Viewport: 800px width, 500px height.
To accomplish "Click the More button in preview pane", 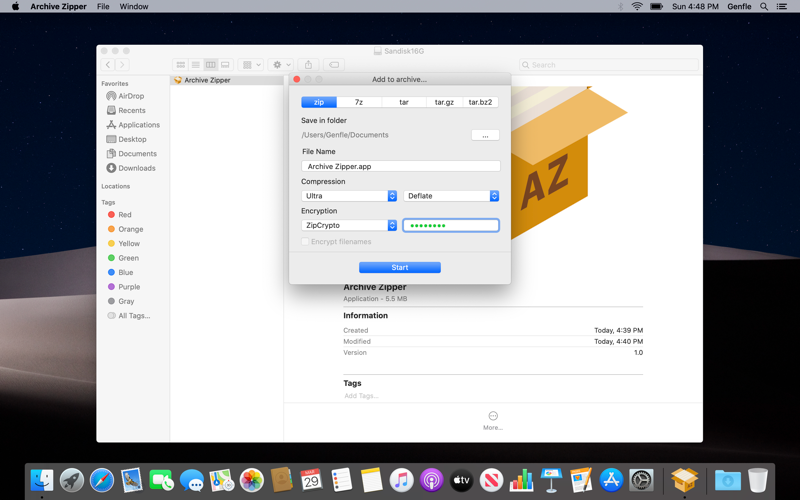I will [493, 421].
